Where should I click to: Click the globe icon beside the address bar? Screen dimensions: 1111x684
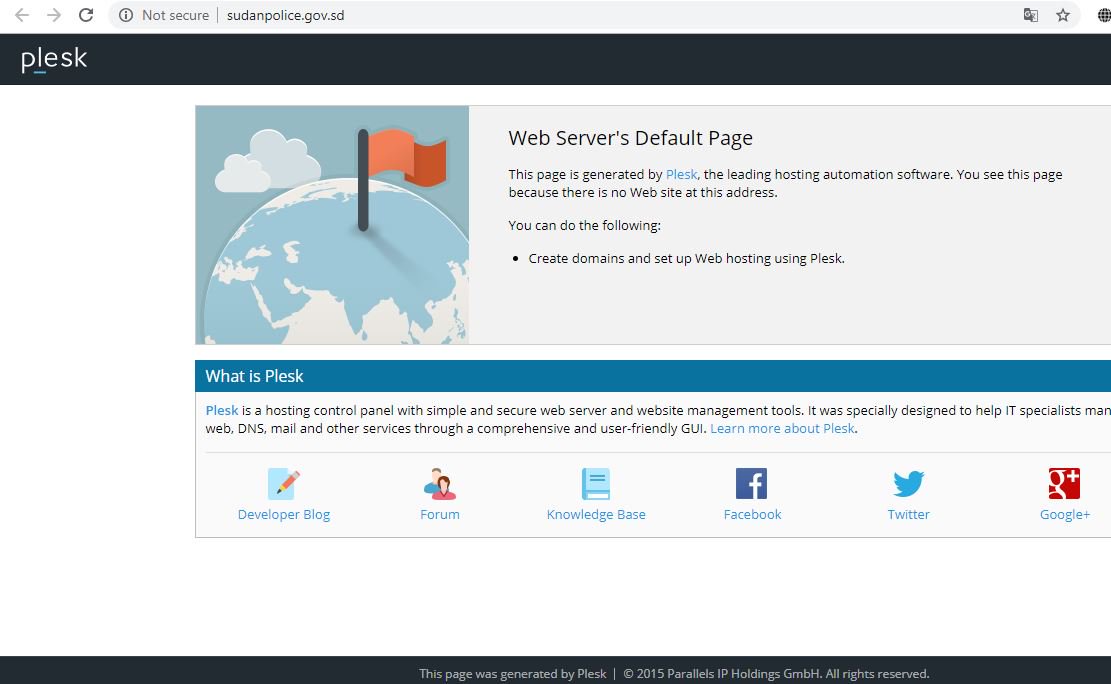coord(1104,15)
